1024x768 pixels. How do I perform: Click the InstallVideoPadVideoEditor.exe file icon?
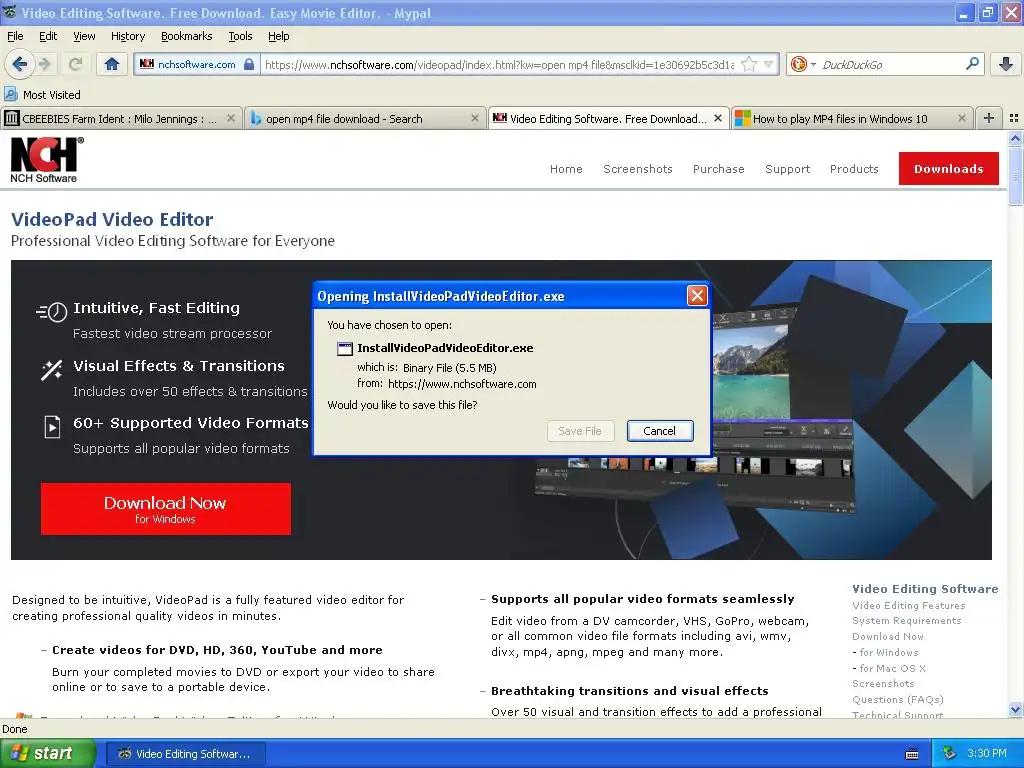point(344,349)
